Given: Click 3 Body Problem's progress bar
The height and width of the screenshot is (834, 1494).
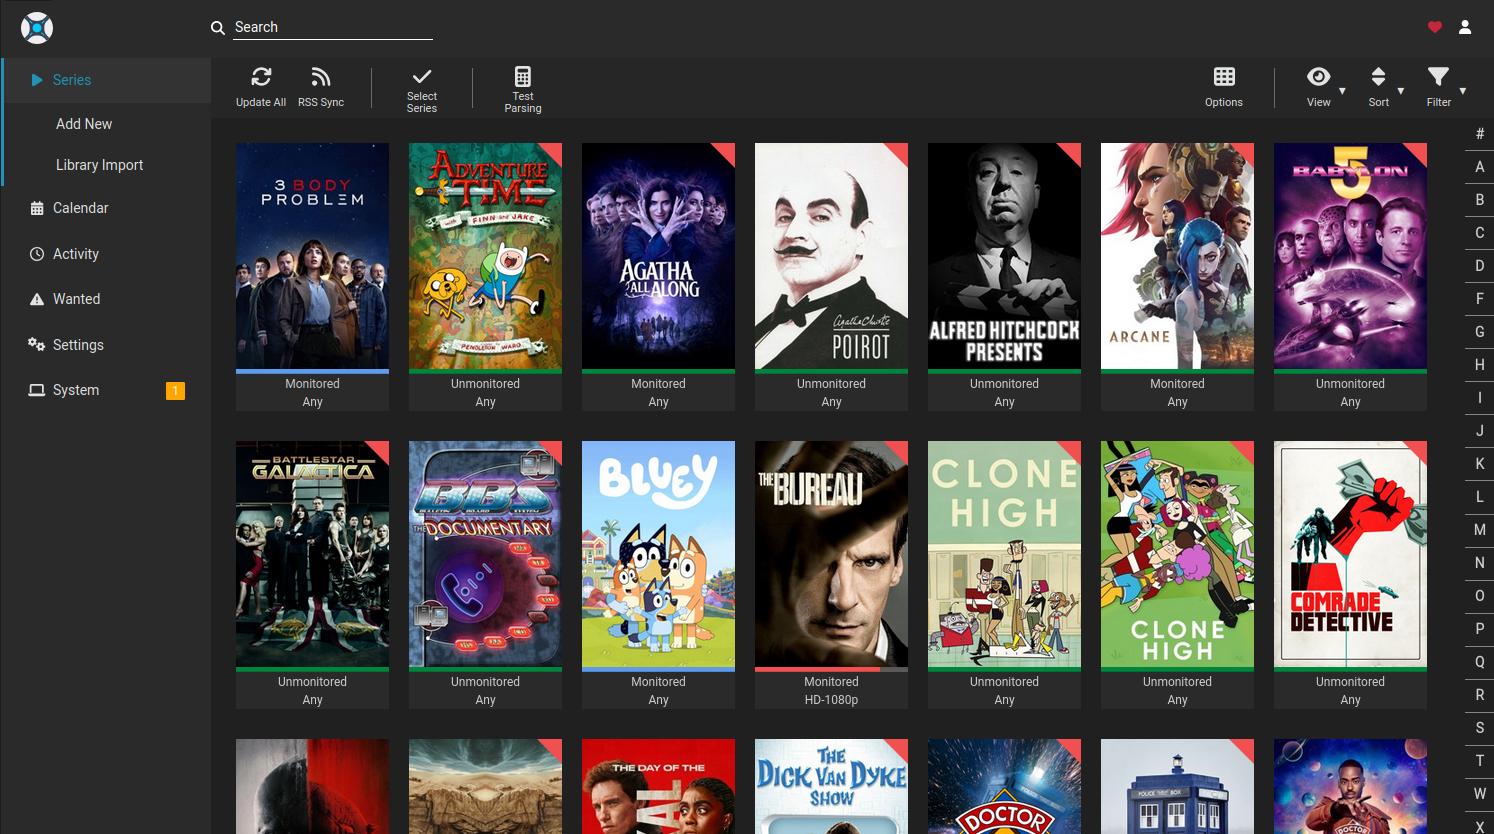Looking at the screenshot, I should [312, 371].
